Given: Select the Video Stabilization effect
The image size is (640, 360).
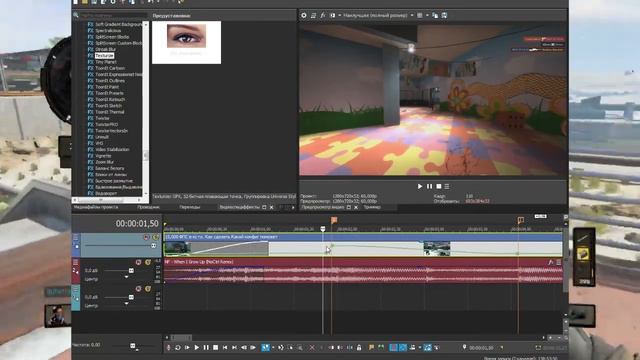Looking at the screenshot, I should (x=112, y=149).
